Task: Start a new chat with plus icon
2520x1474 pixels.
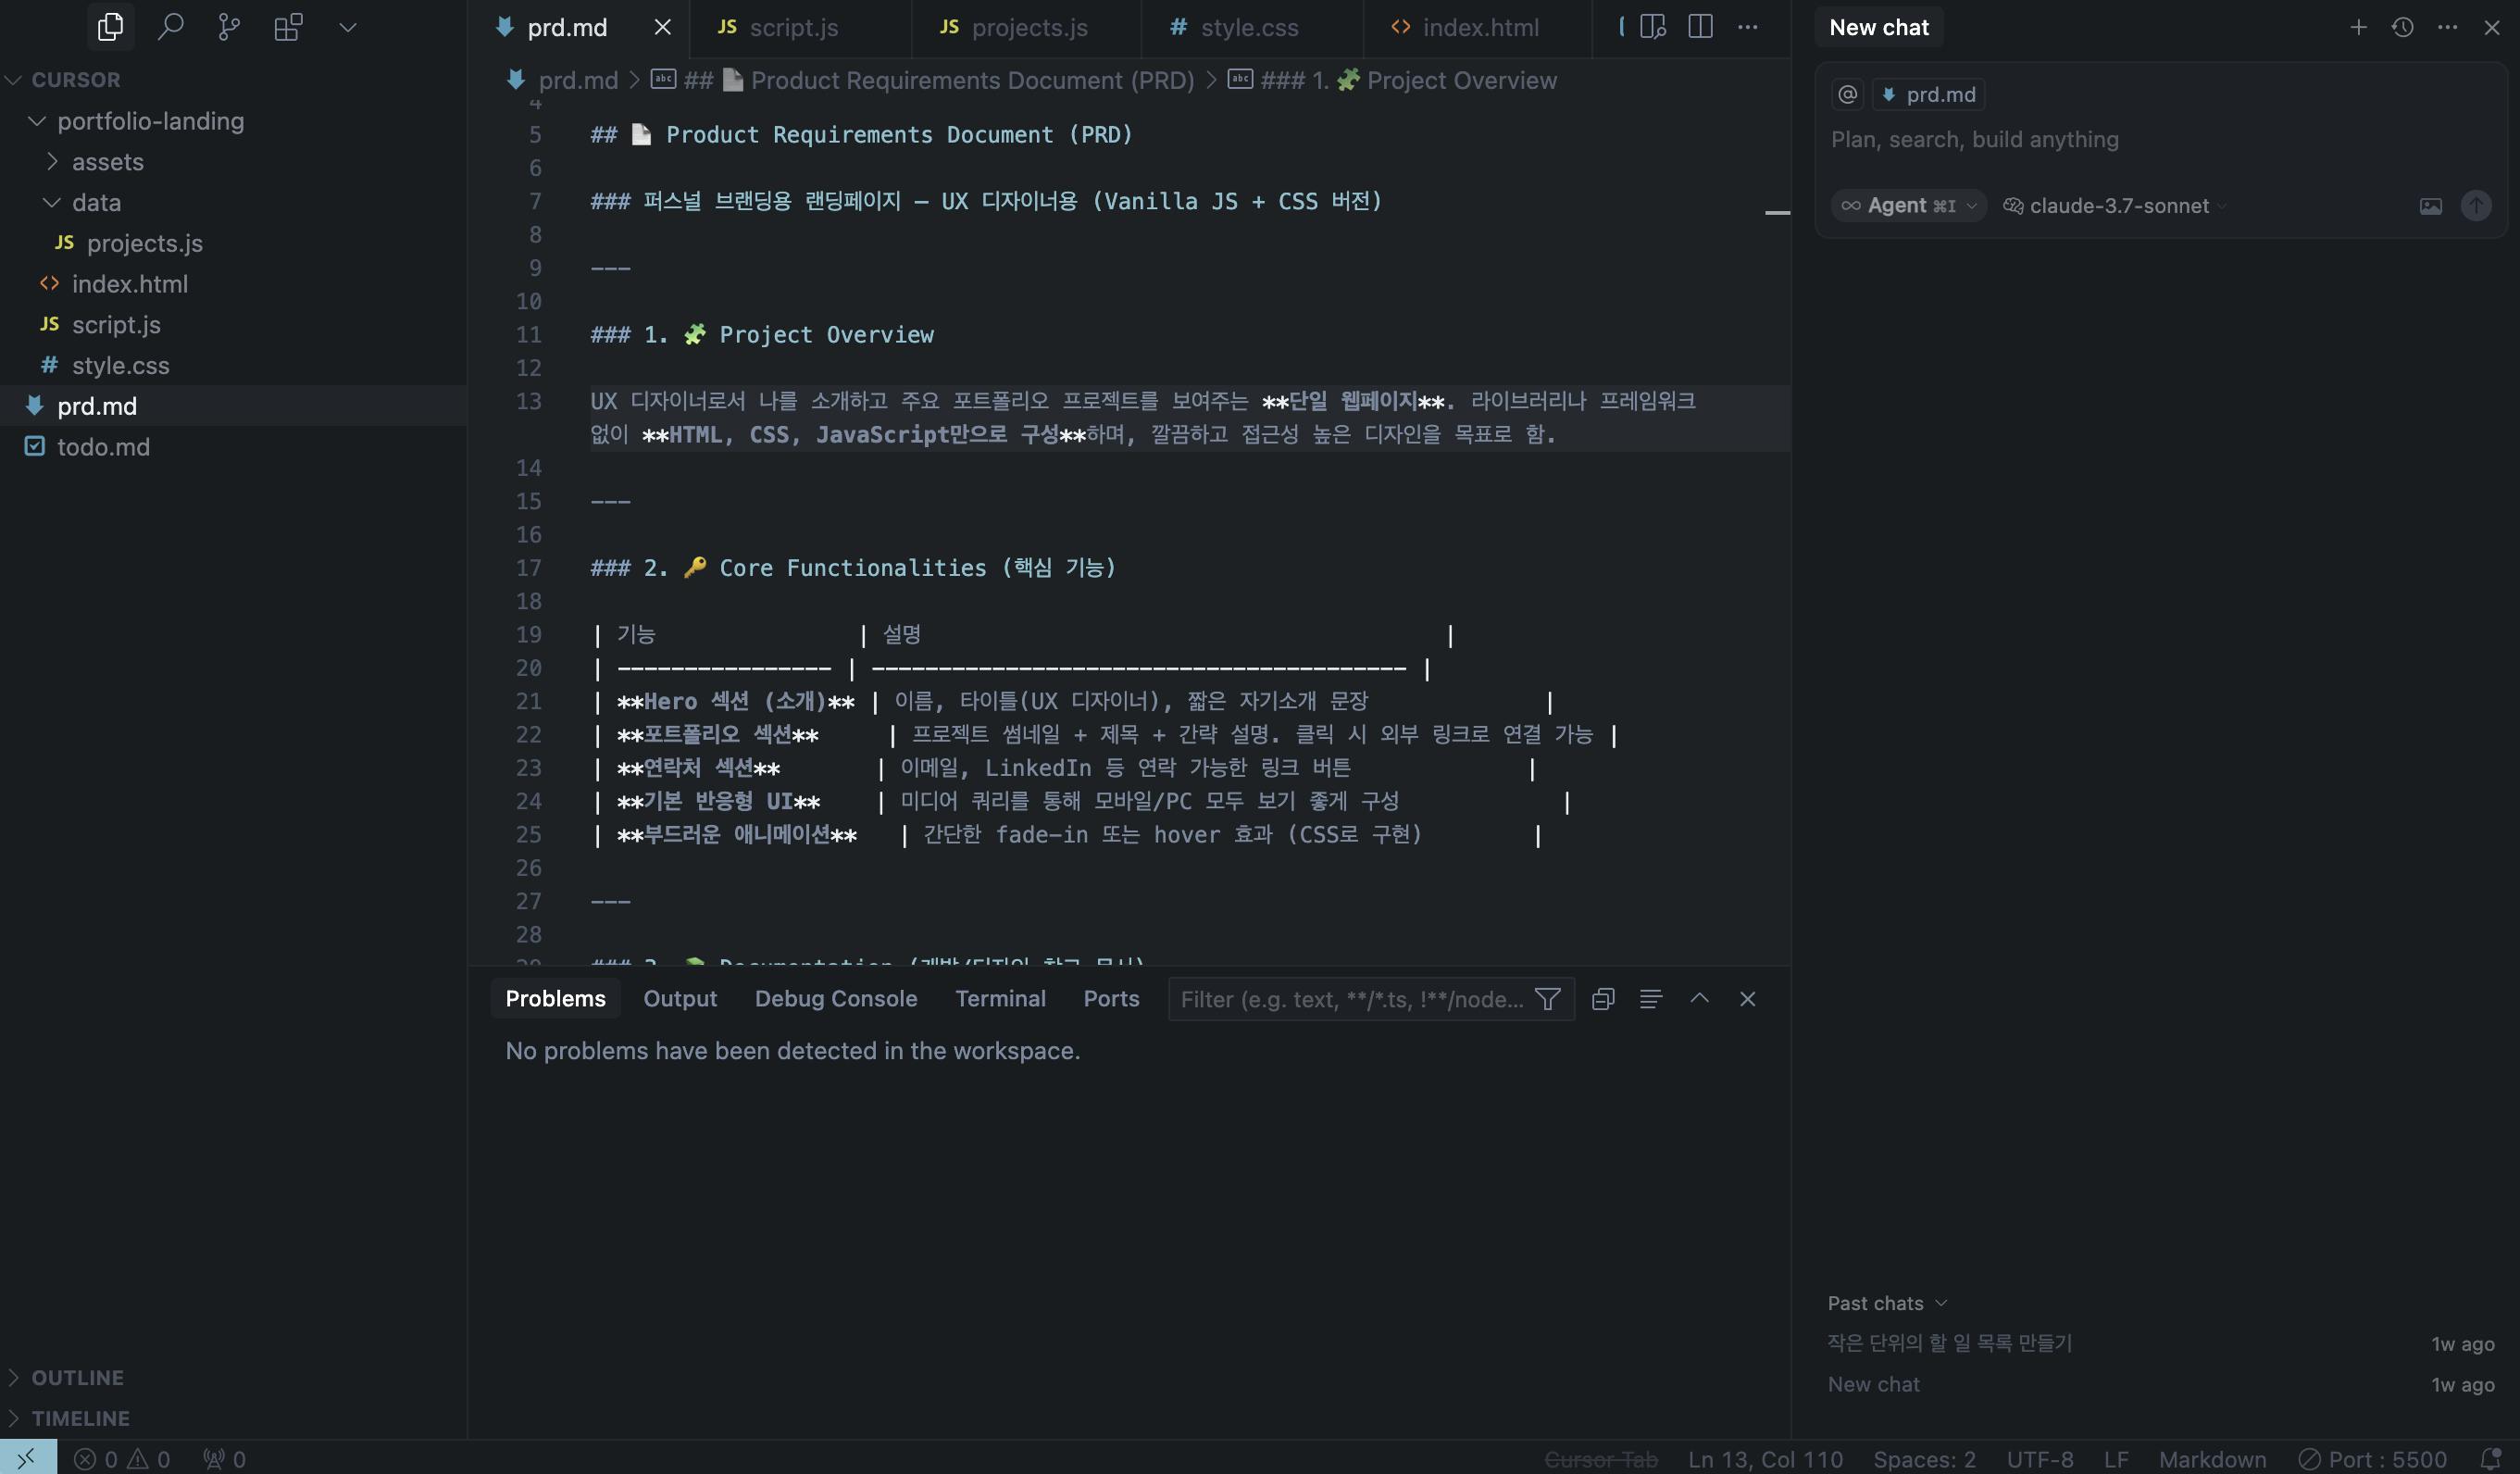Action: [2358, 27]
